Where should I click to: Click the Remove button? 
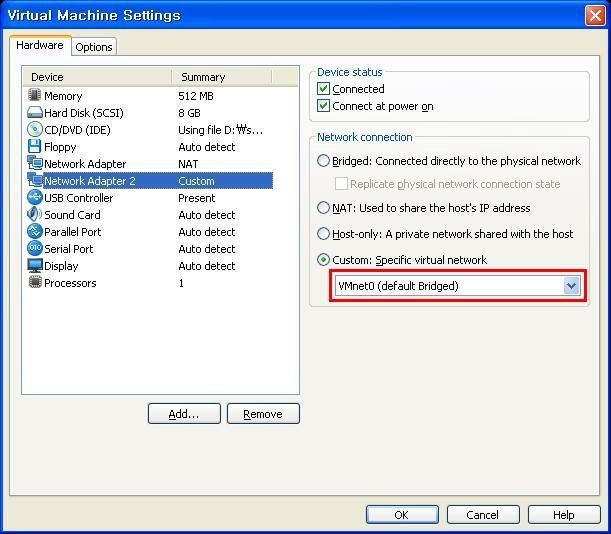pyautogui.click(x=263, y=414)
